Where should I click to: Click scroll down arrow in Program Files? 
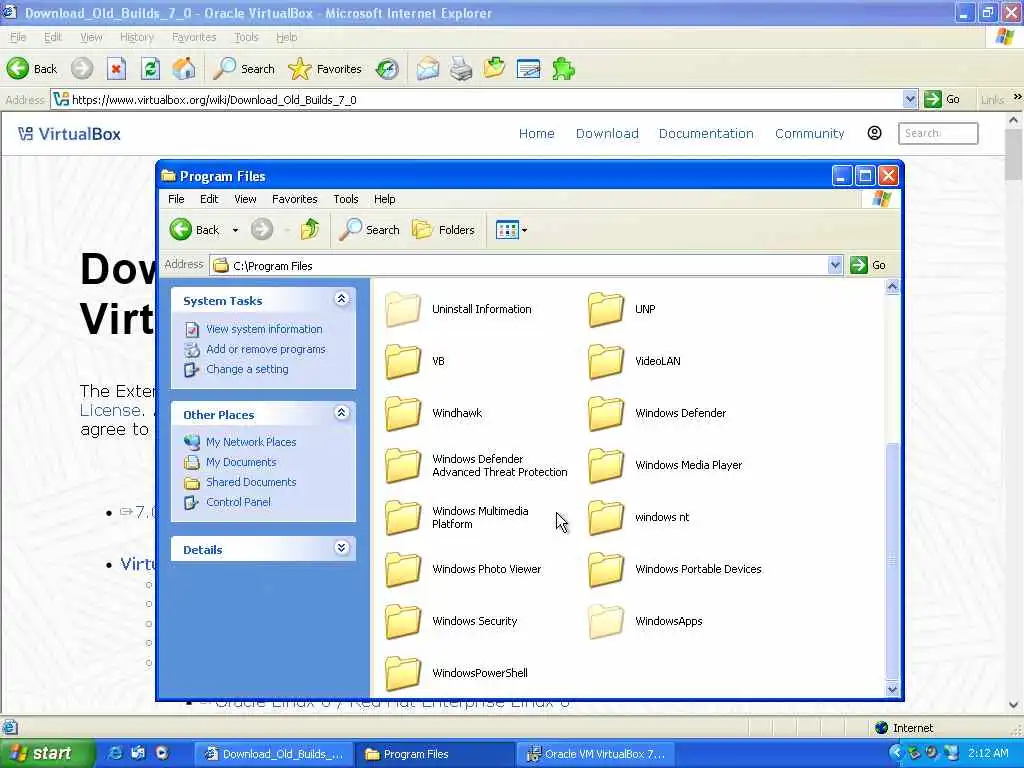pos(892,689)
